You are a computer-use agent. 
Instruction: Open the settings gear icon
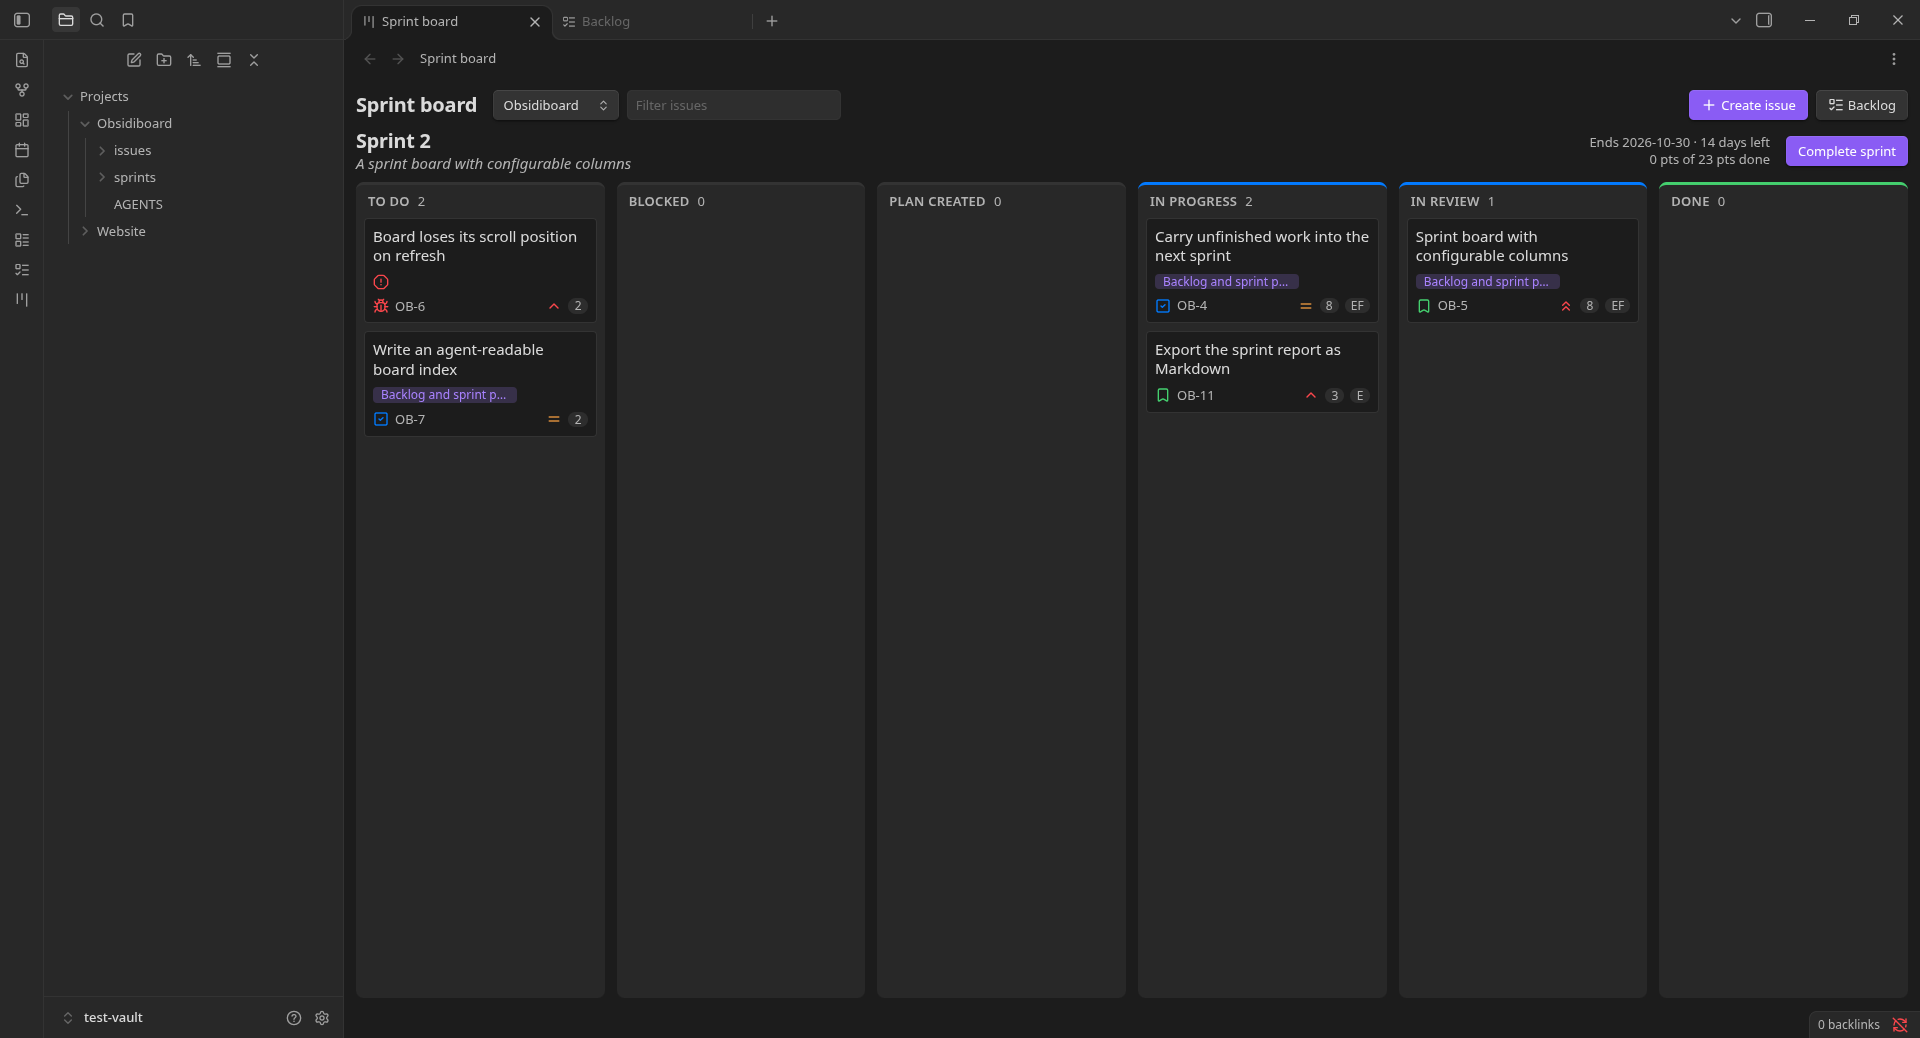(x=322, y=1018)
